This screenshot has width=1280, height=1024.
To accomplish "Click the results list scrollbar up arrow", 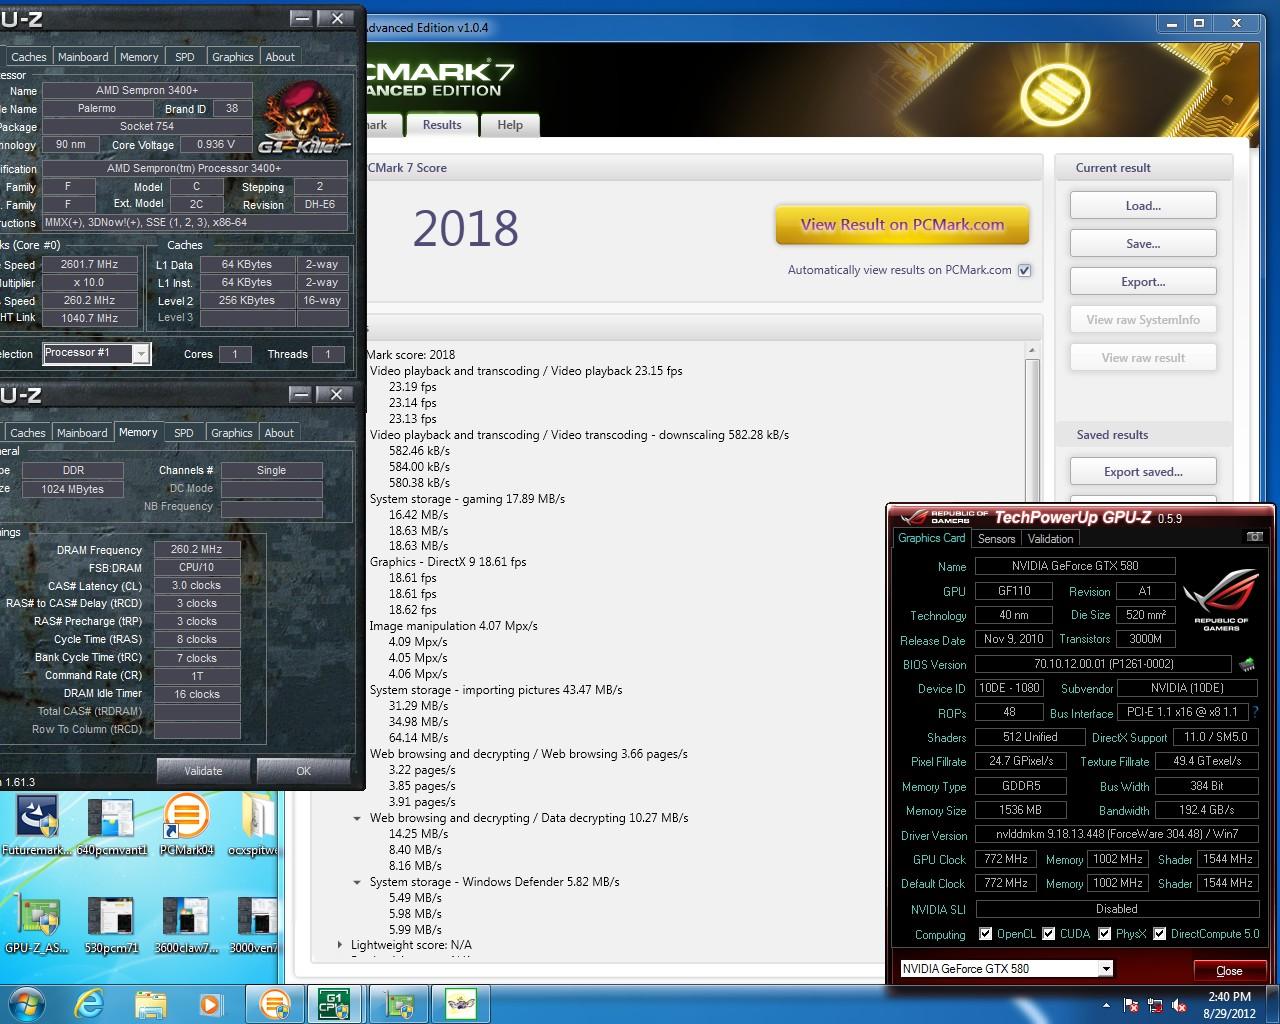I will point(1032,351).
